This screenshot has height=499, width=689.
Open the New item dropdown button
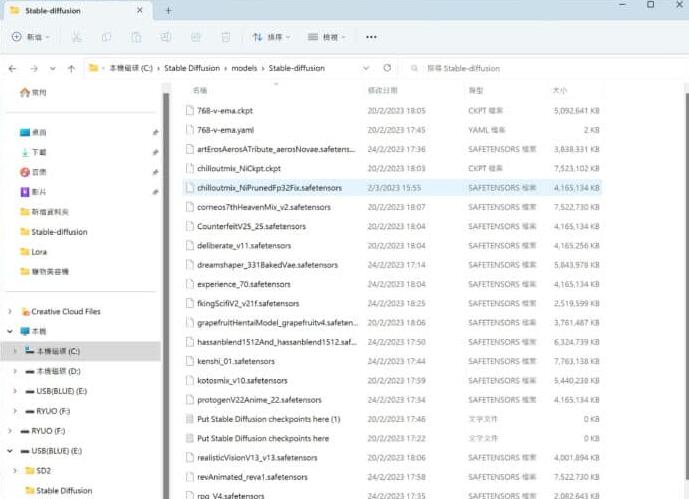[x=31, y=37]
